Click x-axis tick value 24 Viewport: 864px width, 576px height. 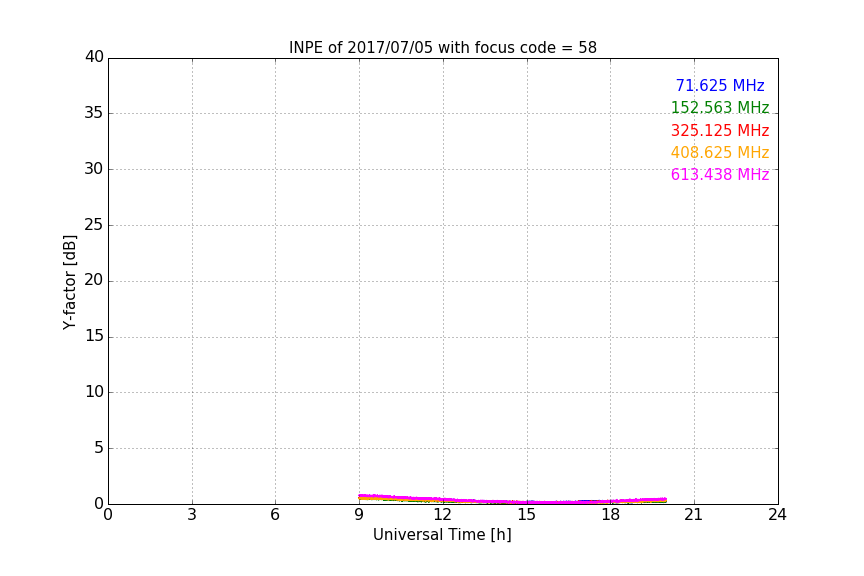[777, 515]
